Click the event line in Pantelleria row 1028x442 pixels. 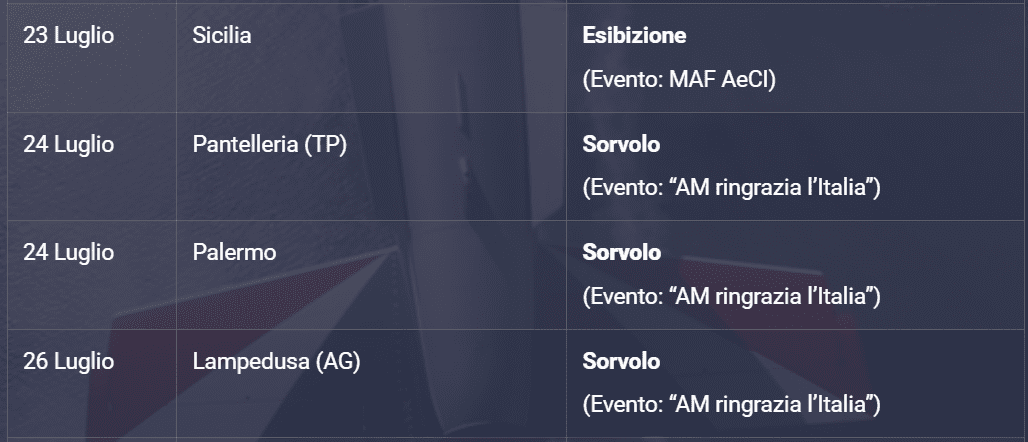tap(731, 188)
